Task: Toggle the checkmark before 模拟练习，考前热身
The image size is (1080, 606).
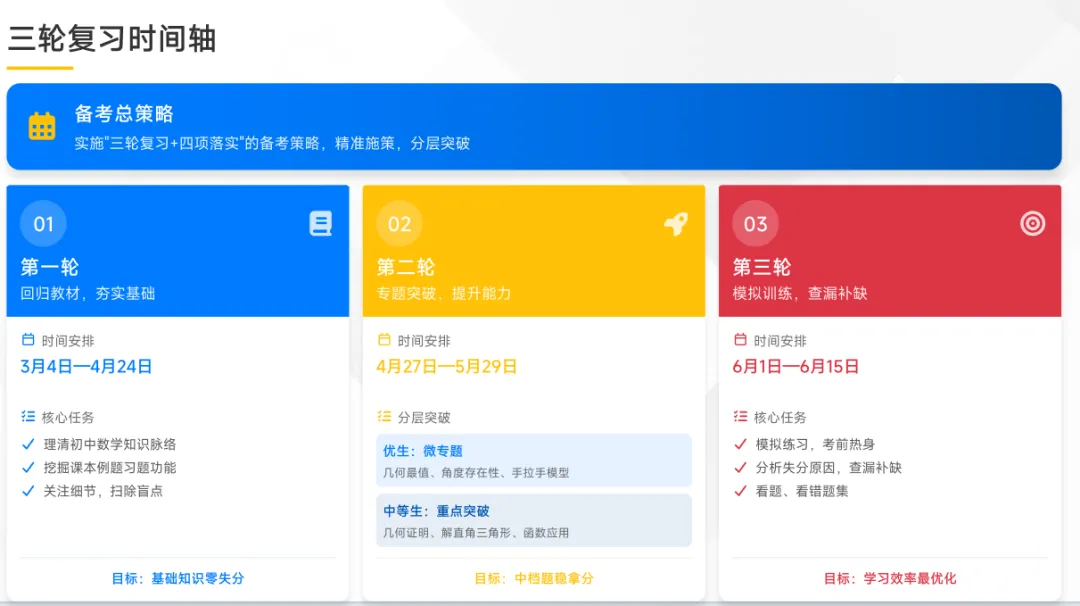Action: [739, 444]
